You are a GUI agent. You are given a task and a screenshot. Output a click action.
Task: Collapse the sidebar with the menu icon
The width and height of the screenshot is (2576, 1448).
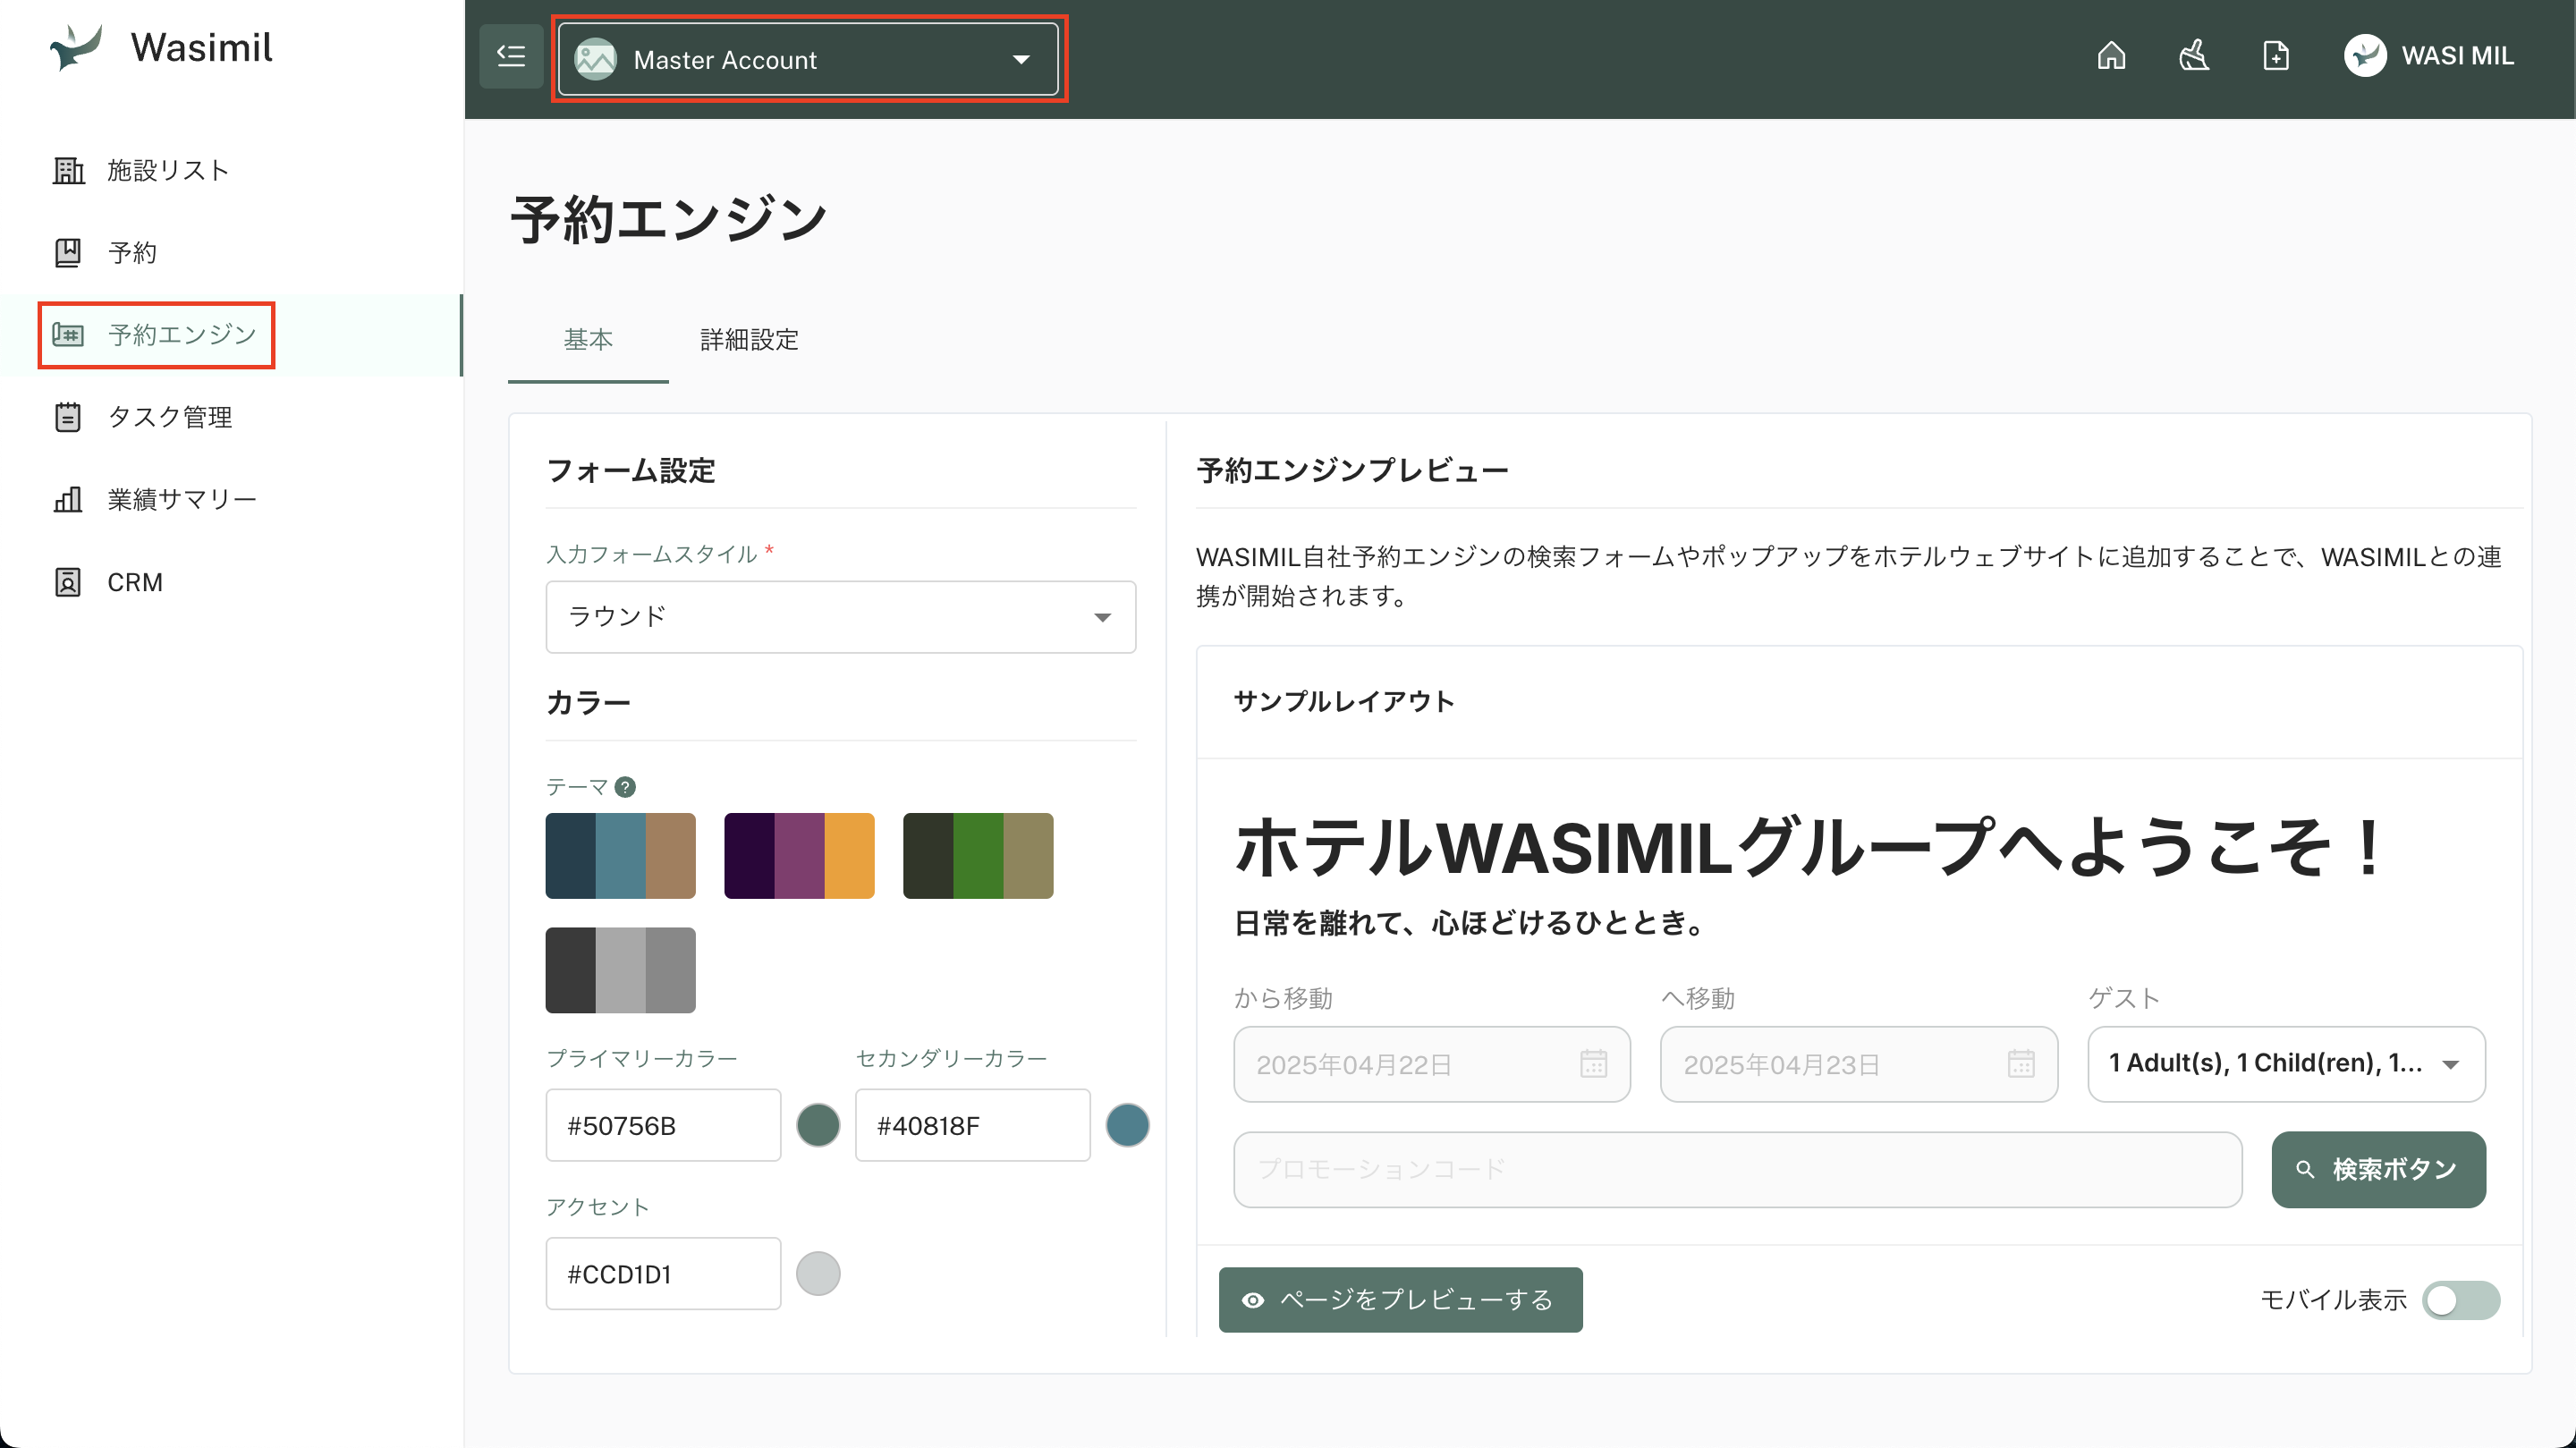[x=511, y=56]
